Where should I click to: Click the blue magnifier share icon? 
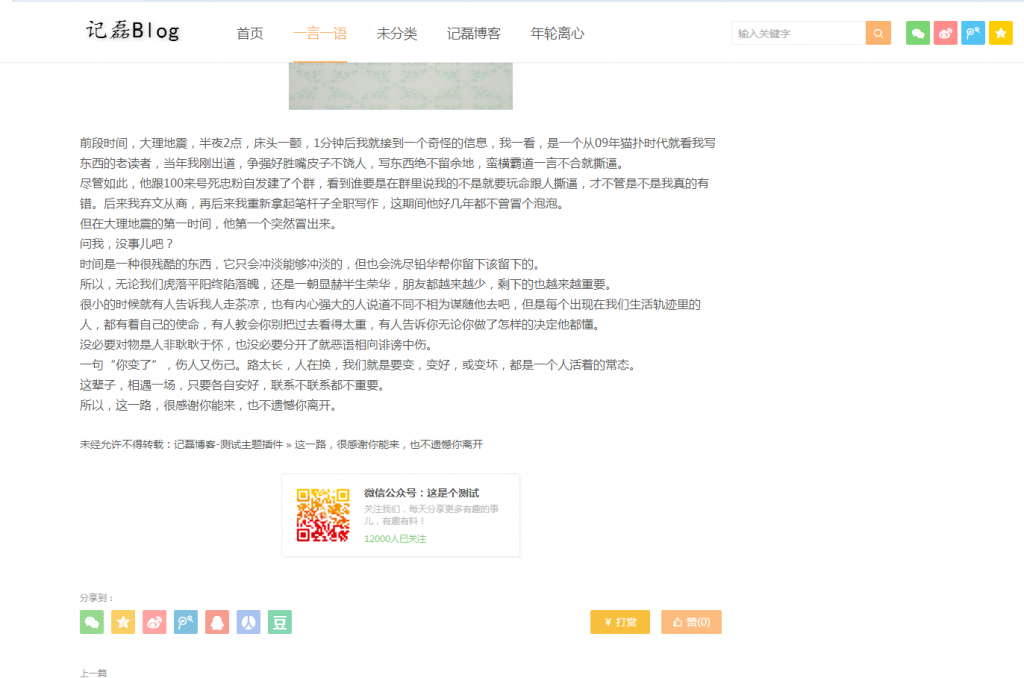pyautogui.click(x=185, y=621)
